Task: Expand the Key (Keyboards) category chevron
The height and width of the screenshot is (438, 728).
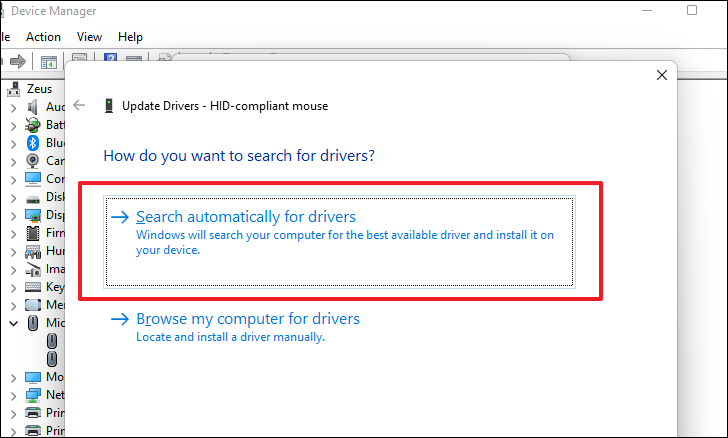Action: click(13, 288)
